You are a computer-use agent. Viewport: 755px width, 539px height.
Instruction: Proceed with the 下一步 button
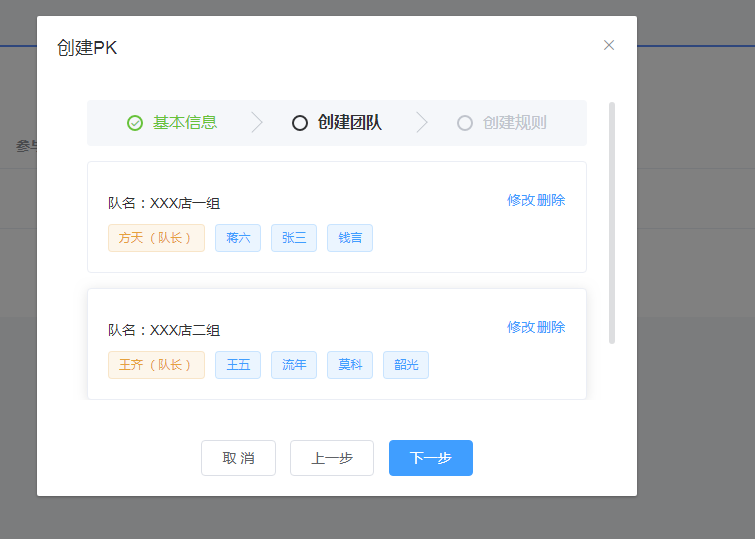pos(431,458)
